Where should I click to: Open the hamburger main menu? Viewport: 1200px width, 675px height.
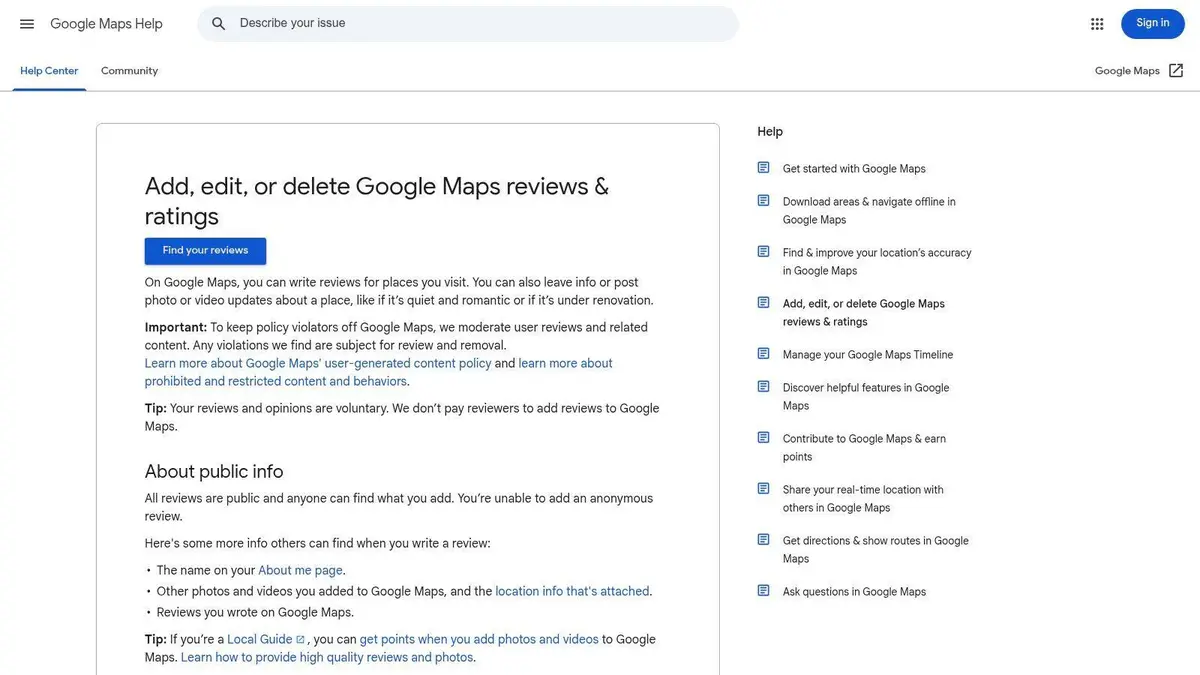click(x=27, y=24)
